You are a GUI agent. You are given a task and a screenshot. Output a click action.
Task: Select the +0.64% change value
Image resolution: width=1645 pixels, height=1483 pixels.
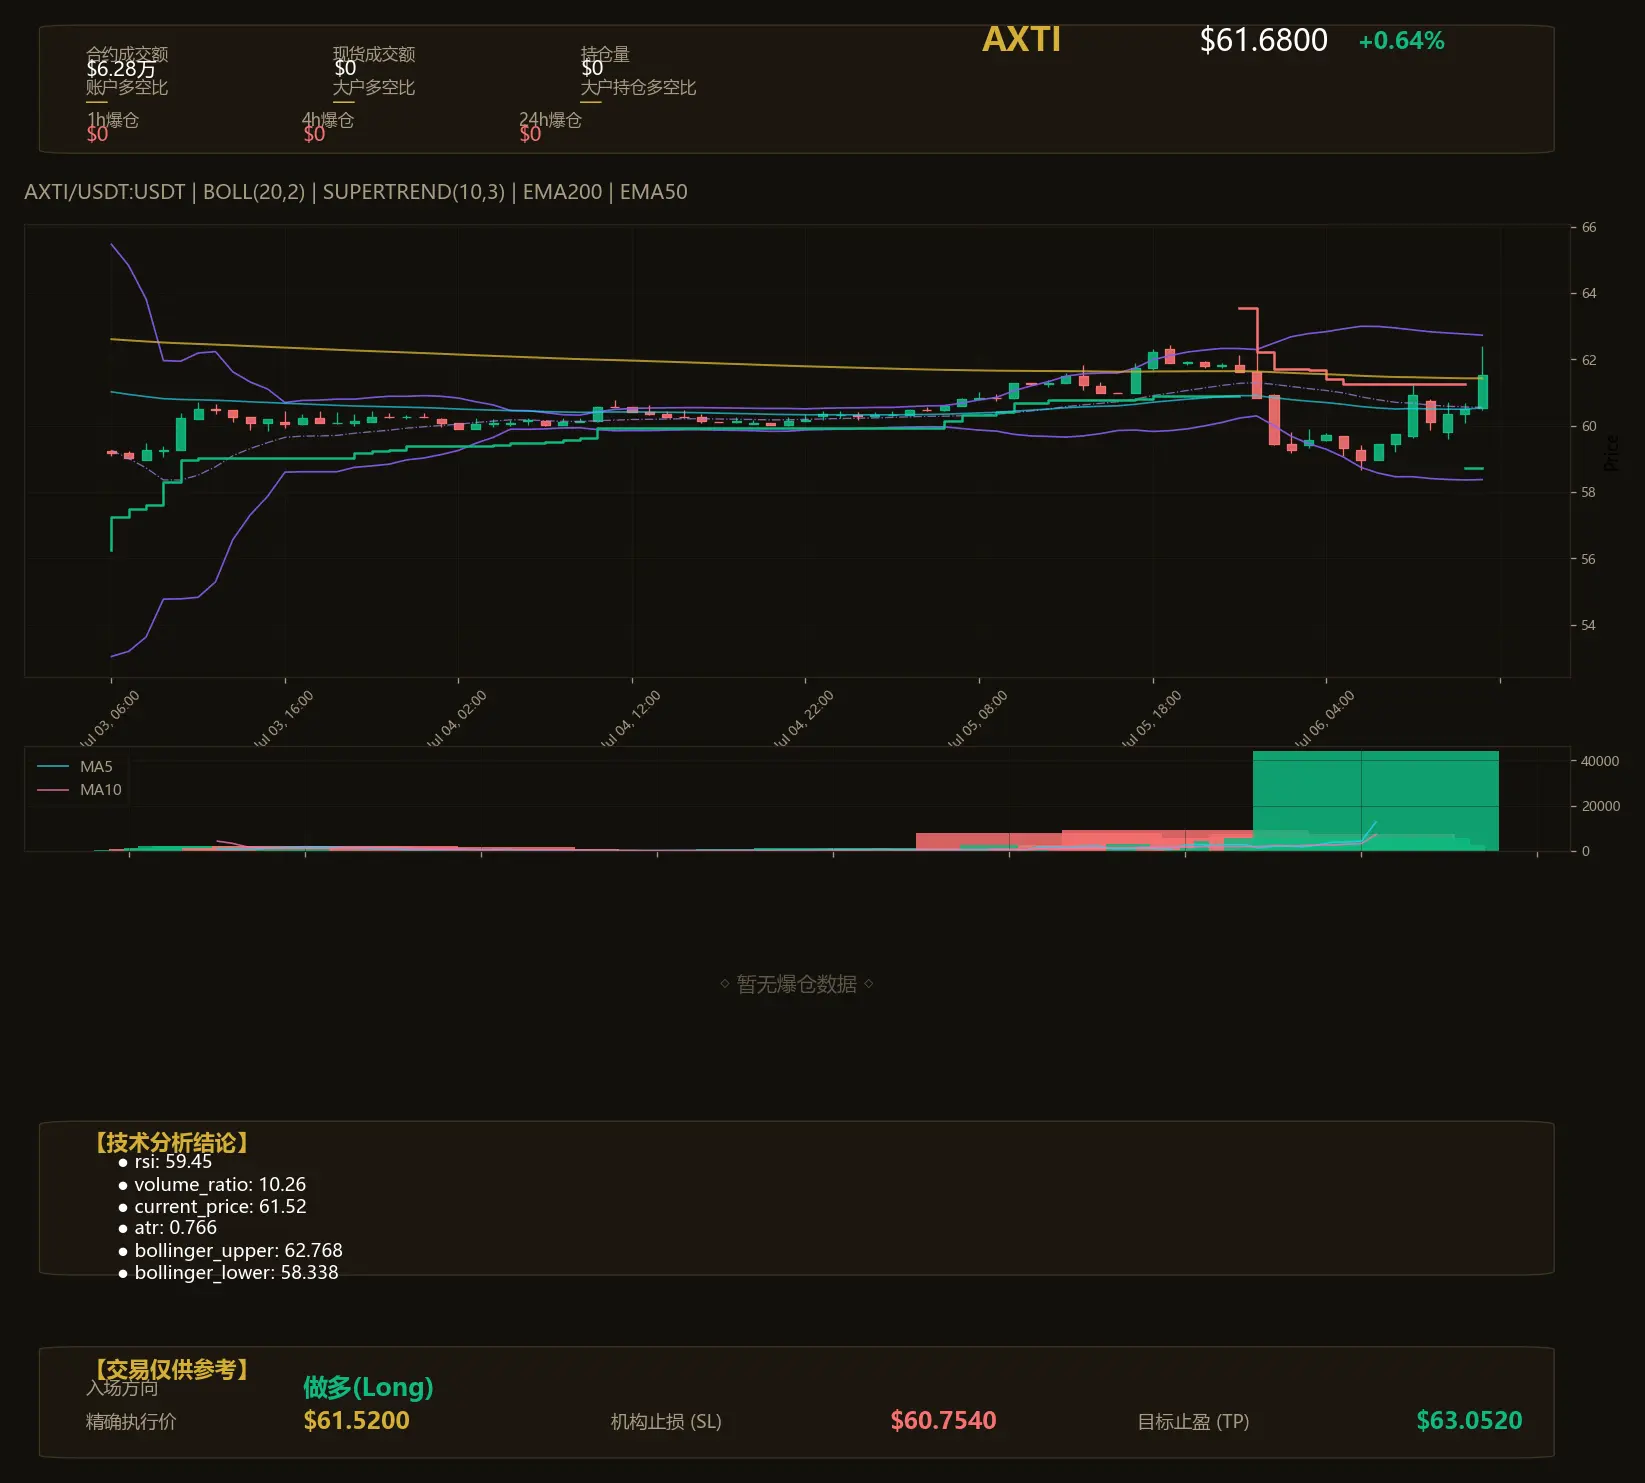tap(1401, 41)
